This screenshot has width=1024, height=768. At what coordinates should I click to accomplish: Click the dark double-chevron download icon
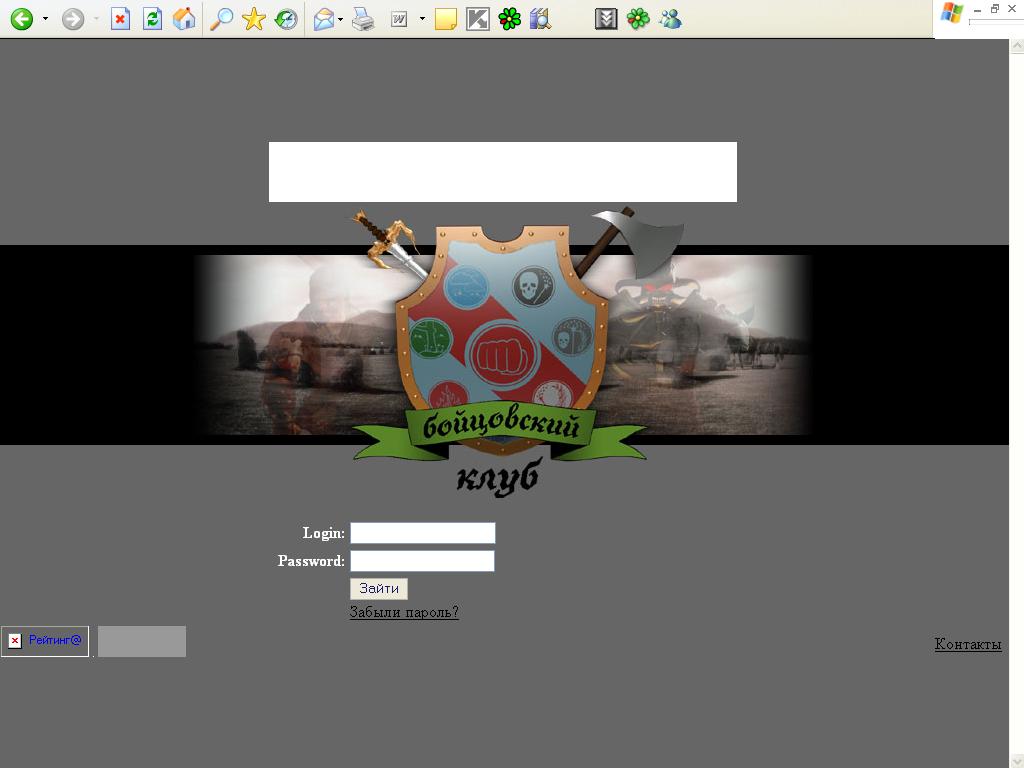click(606, 19)
